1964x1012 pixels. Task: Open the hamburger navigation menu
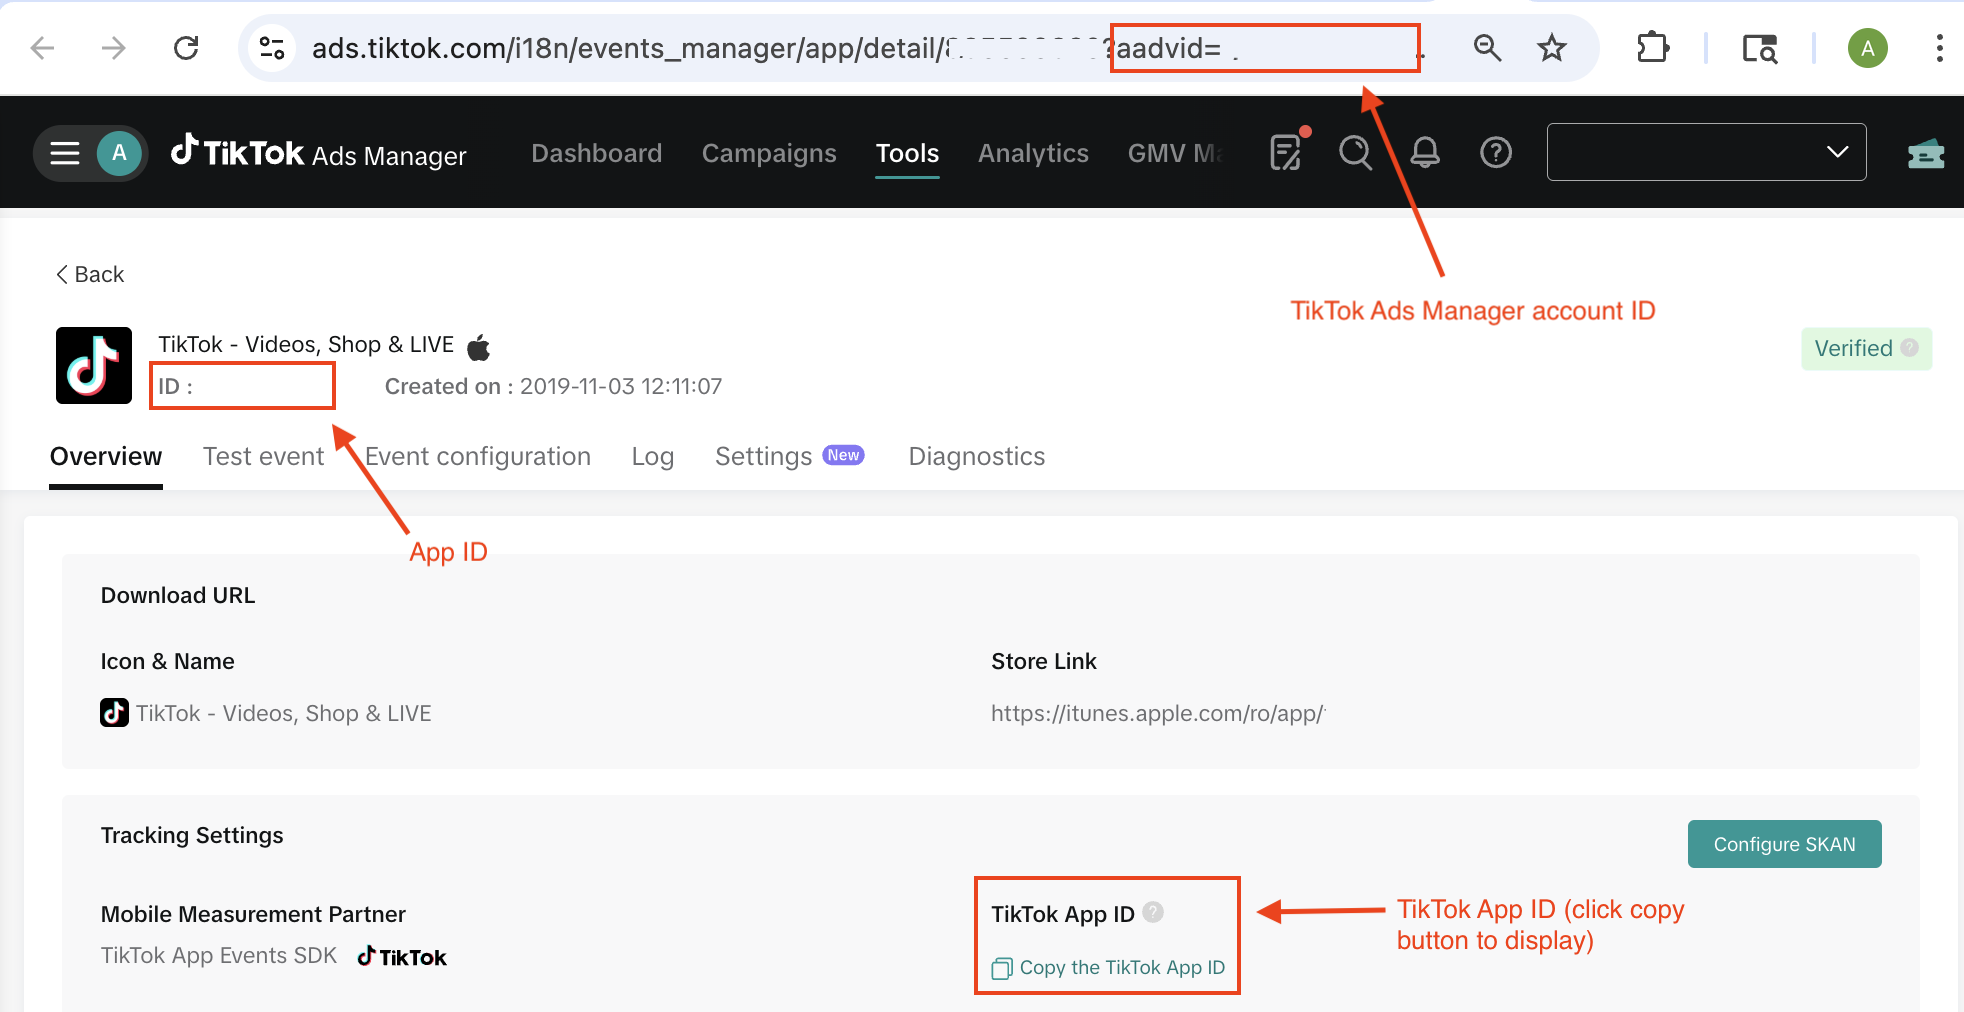(63, 152)
